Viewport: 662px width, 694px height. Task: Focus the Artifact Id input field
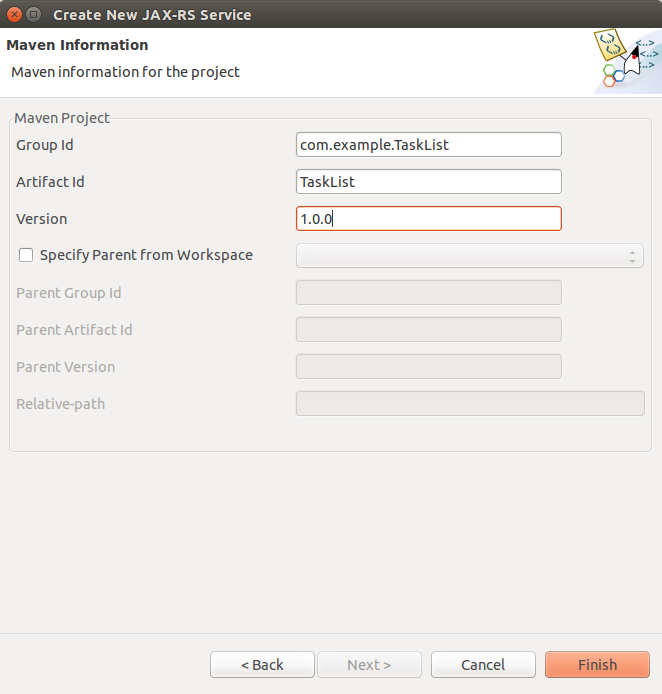coord(428,181)
